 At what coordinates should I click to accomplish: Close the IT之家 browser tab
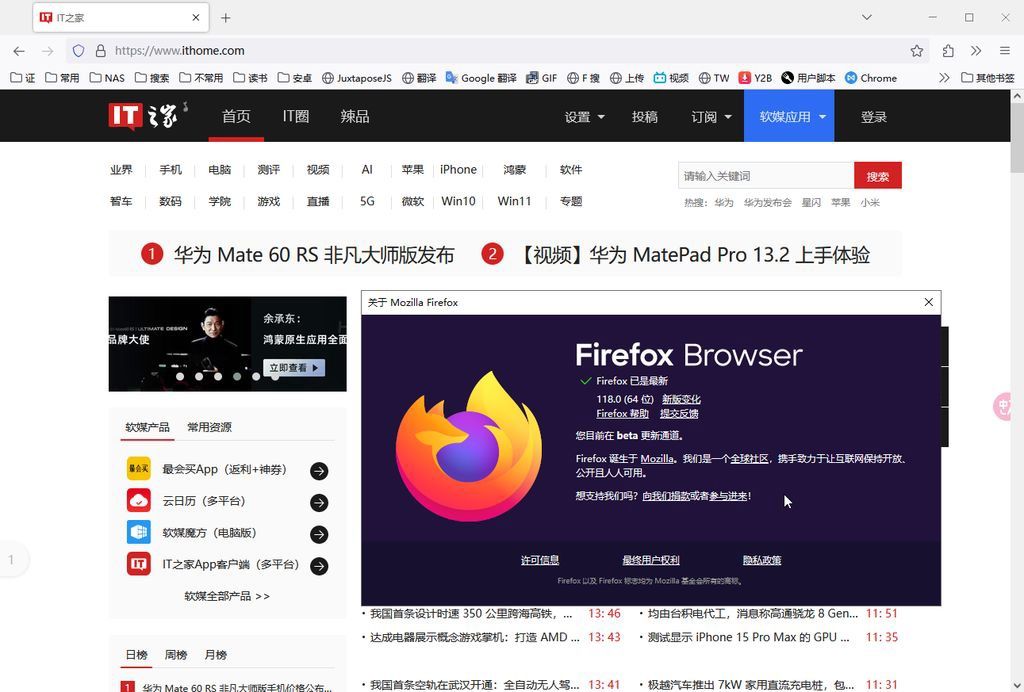click(x=196, y=18)
